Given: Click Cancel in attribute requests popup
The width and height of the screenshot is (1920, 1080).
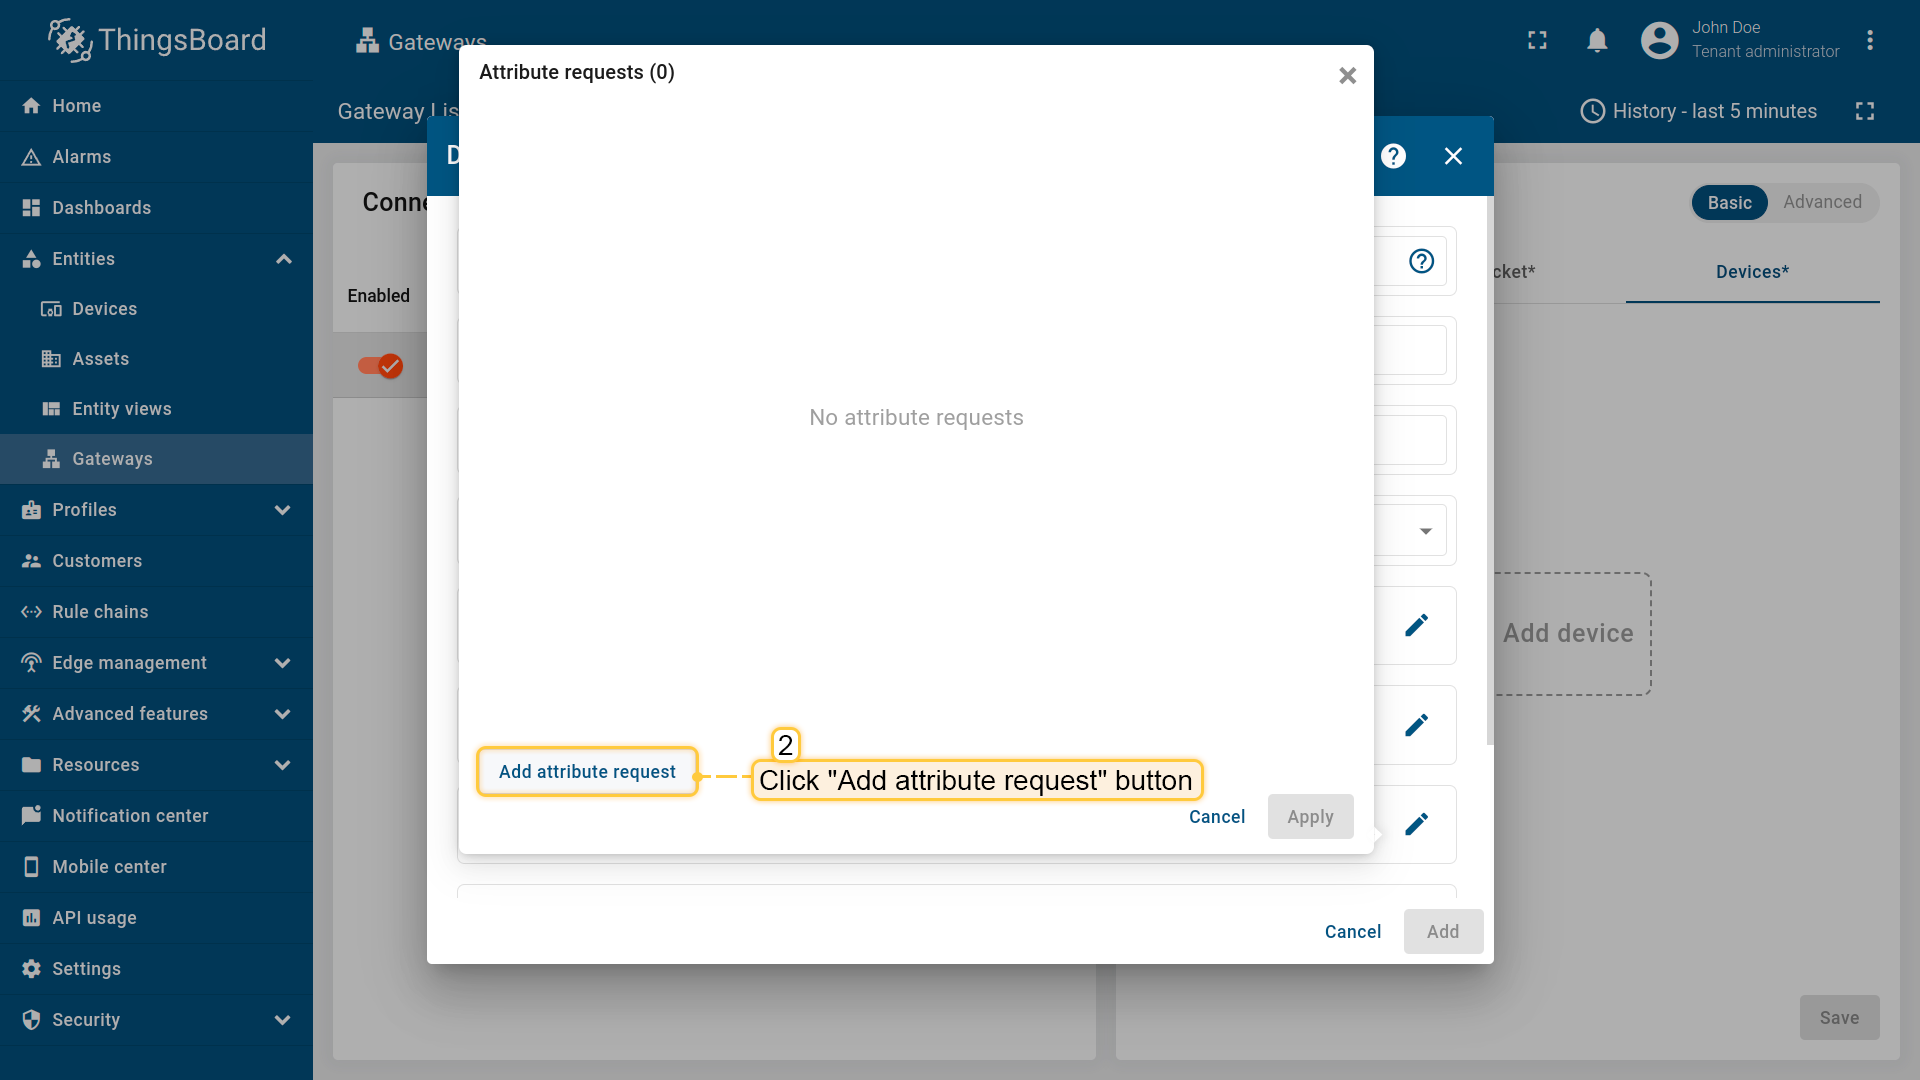Looking at the screenshot, I should (1216, 817).
